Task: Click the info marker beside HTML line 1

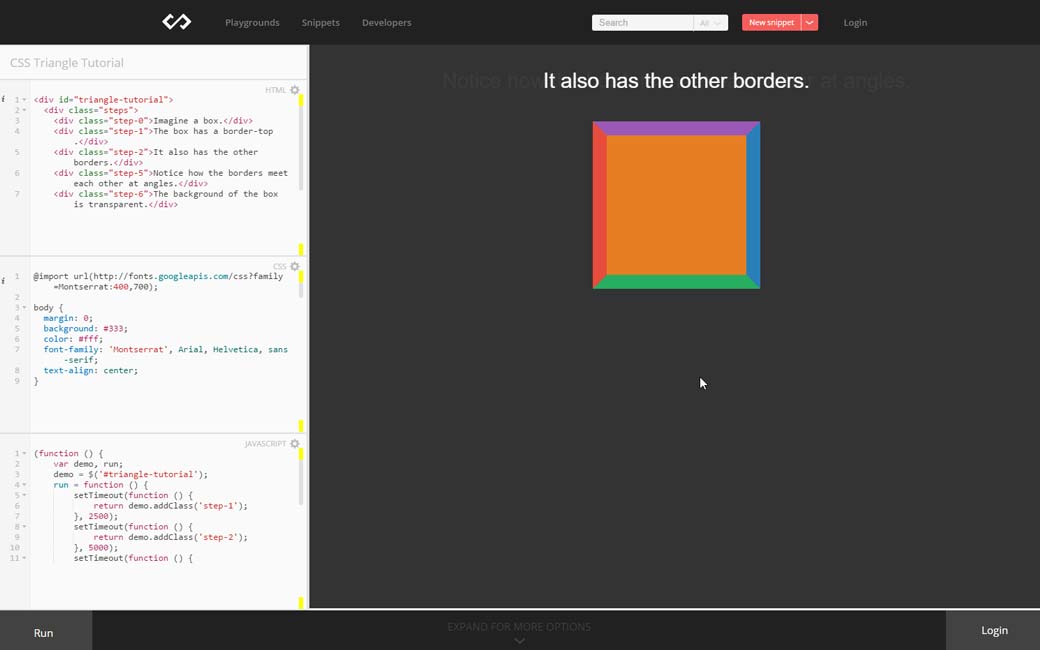Action: click(x=3, y=100)
